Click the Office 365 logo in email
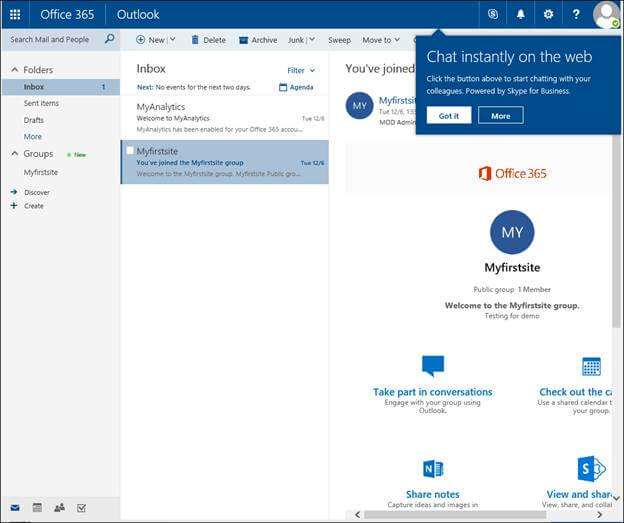The image size is (624, 523). pos(512,174)
